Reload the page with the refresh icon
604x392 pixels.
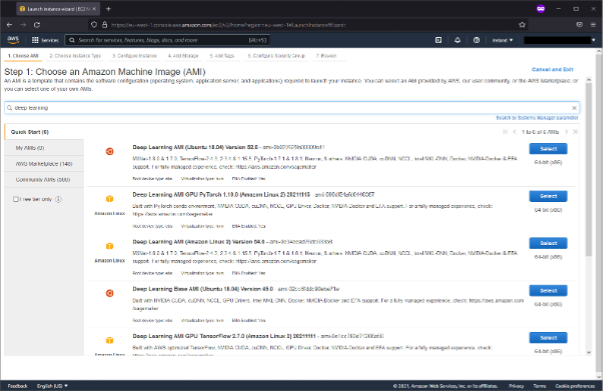(x=37, y=25)
